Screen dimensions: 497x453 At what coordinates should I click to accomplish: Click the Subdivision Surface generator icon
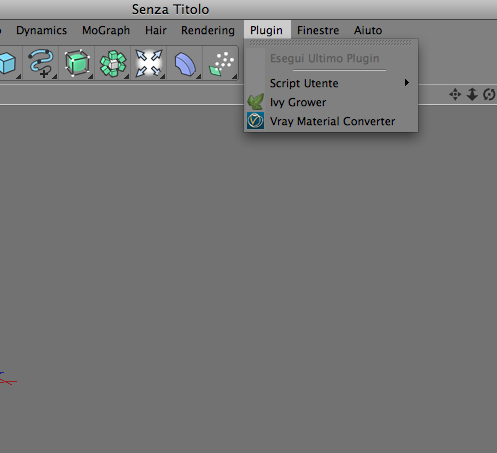click(77, 63)
